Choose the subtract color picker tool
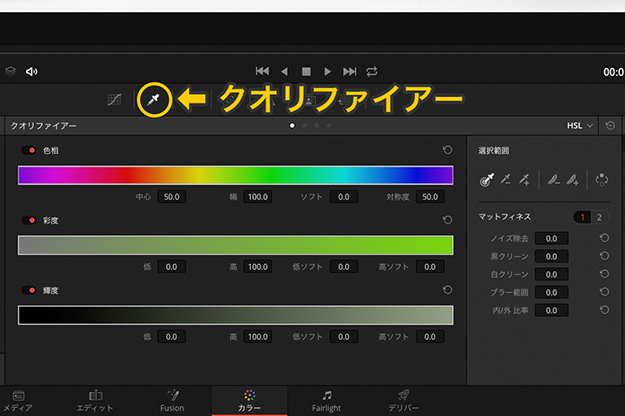Viewport: 625px width, 416px height. pyautogui.click(x=505, y=180)
